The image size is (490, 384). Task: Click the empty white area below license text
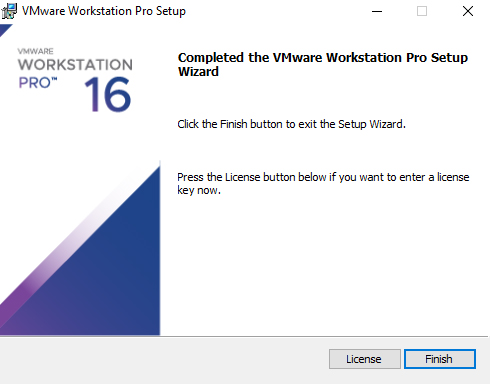(323, 267)
